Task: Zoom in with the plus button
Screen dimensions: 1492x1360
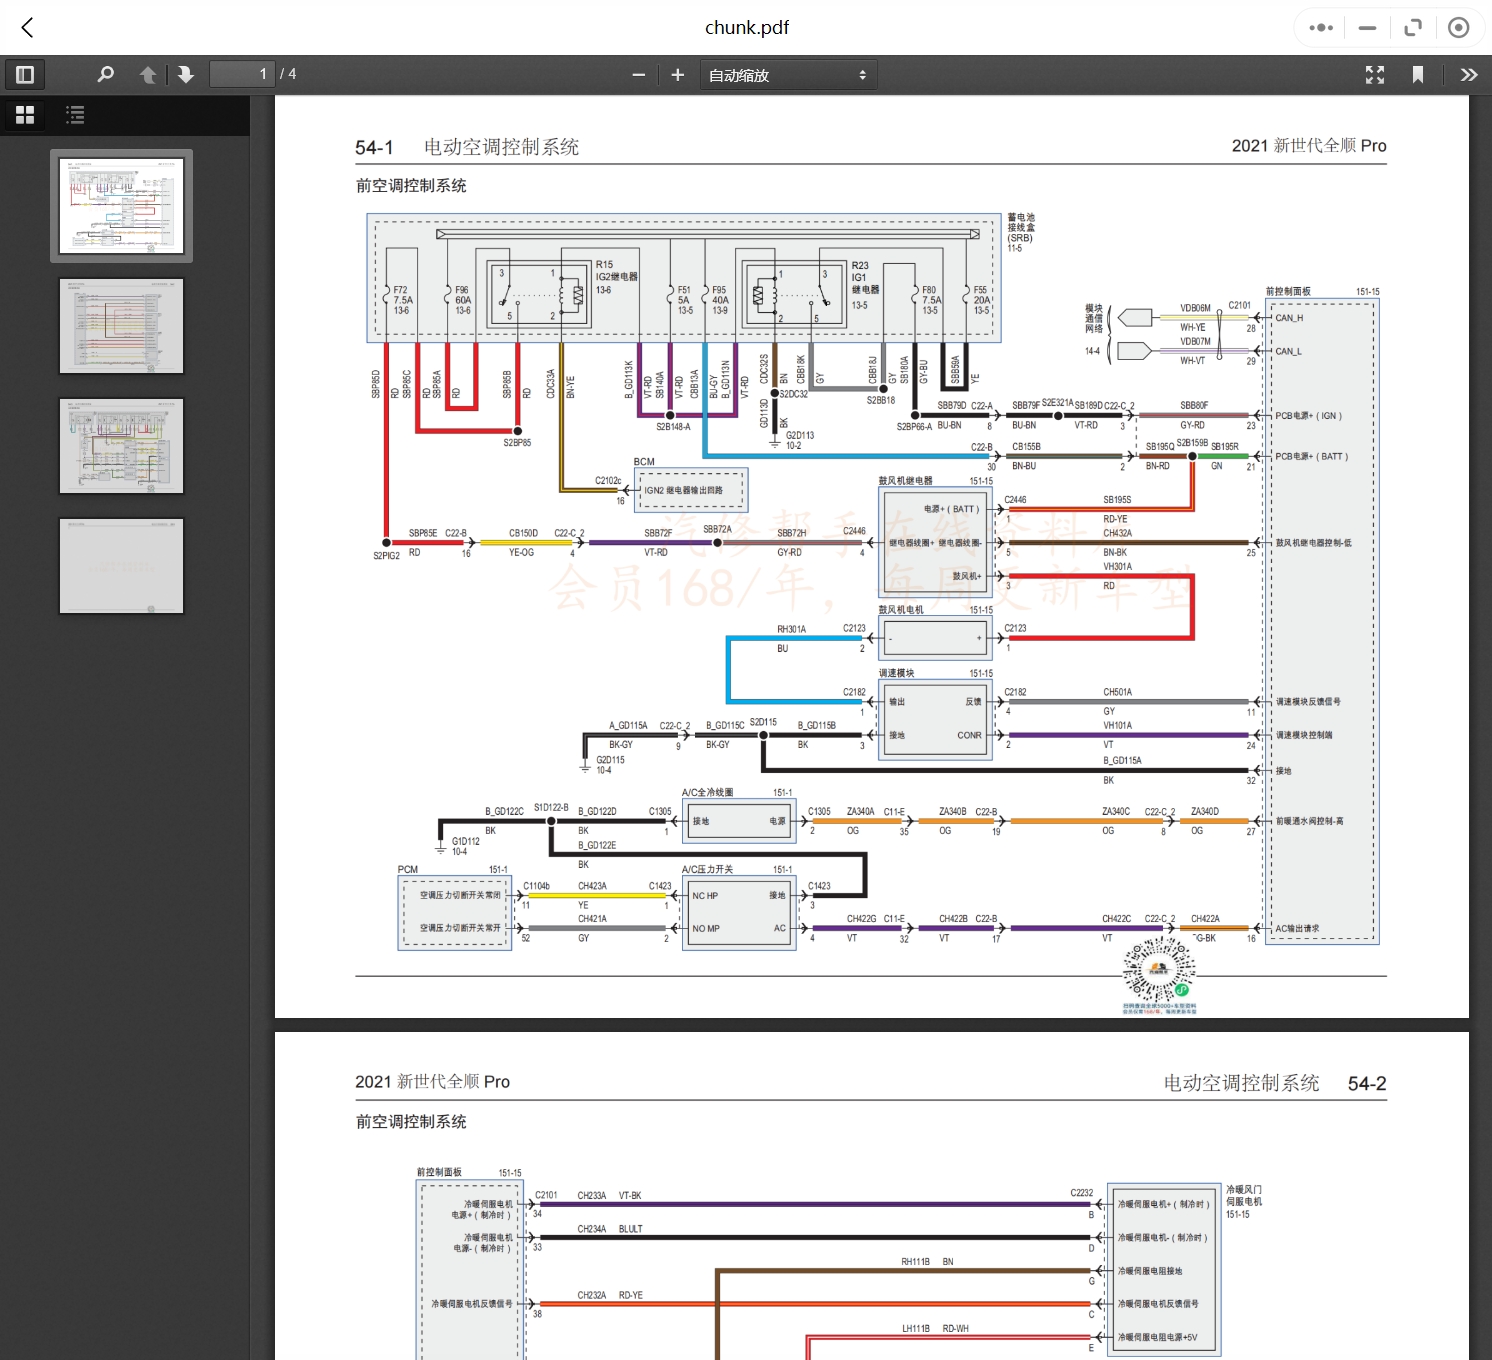Action: (x=677, y=75)
